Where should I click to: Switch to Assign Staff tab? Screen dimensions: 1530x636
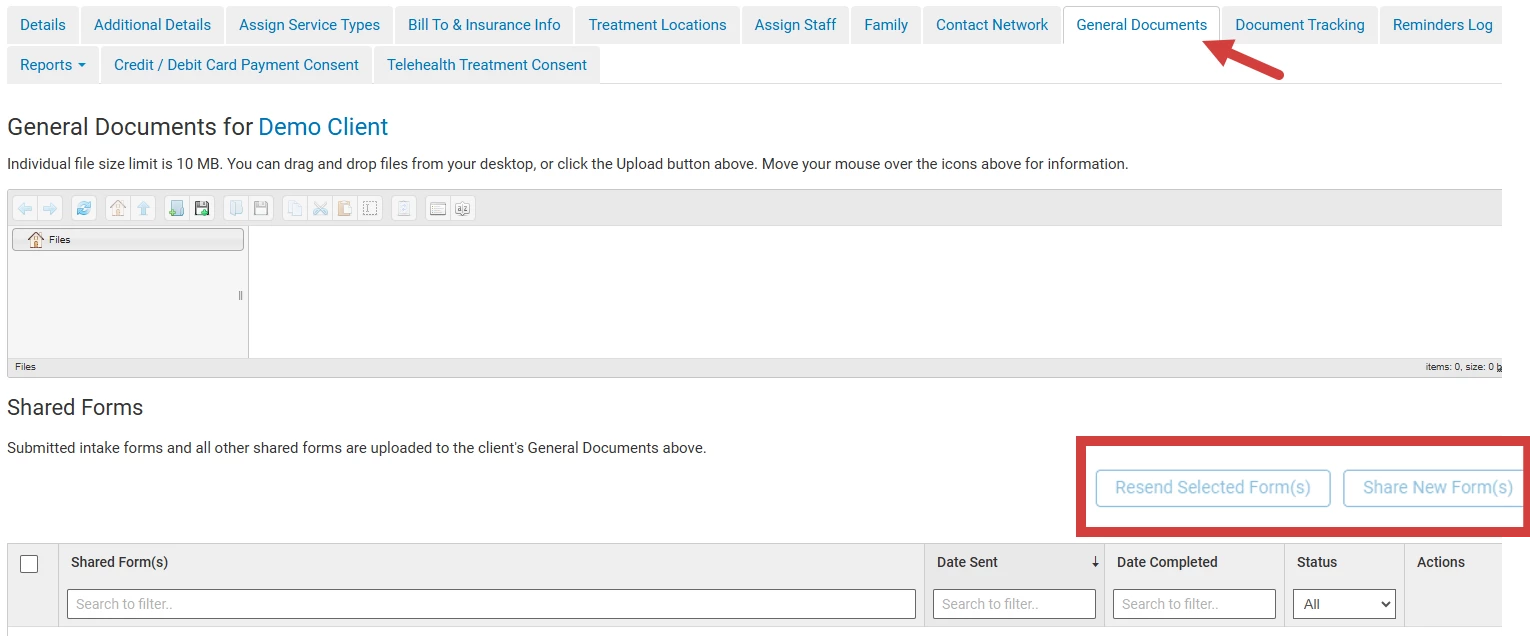point(796,25)
